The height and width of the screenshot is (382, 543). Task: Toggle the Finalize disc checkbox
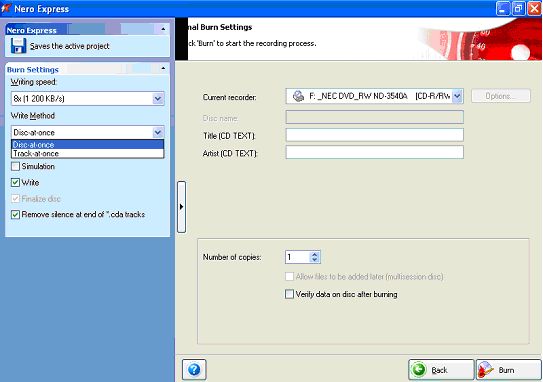(15, 199)
